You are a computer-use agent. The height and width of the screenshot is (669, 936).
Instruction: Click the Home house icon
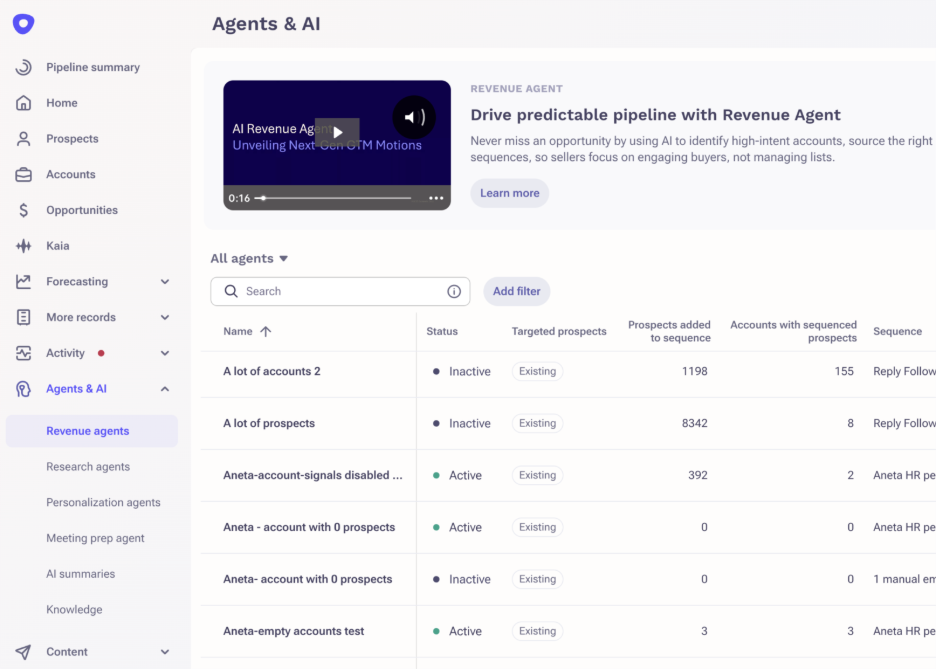tap(23, 103)
